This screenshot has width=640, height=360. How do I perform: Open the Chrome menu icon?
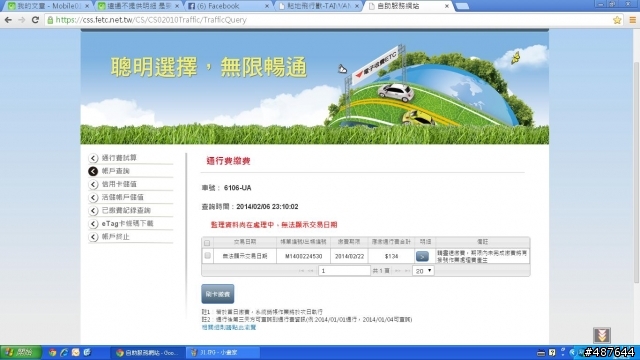[632, 20]
